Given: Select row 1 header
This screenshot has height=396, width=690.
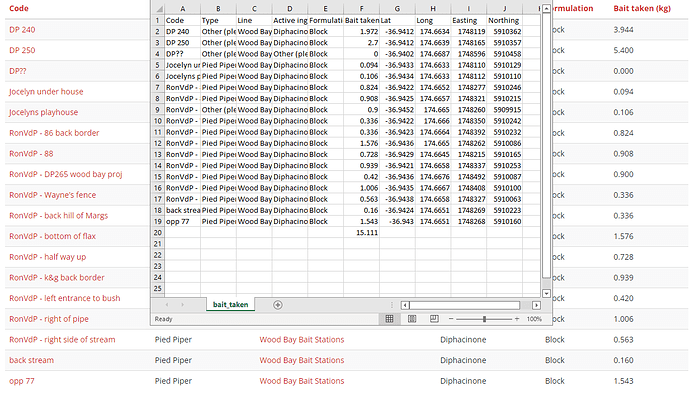Looking at the screenshot, I should point(158,20).
